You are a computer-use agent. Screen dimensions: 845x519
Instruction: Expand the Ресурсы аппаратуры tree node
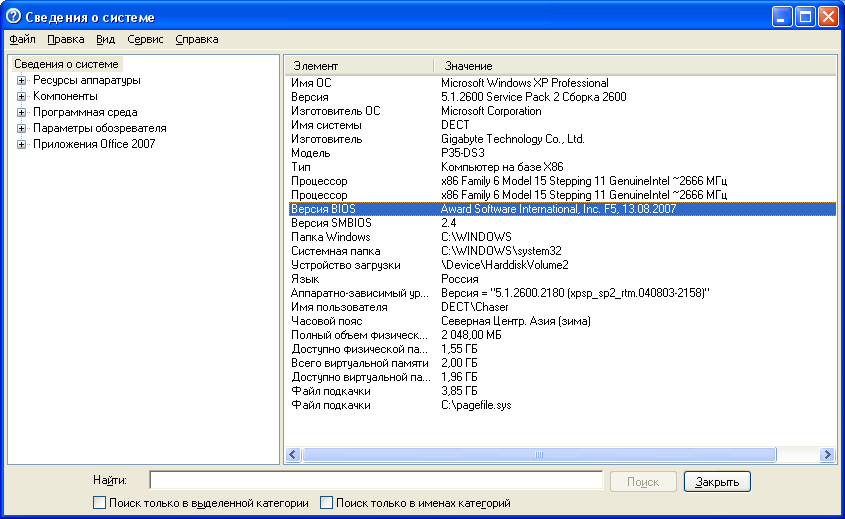point(21,80)
